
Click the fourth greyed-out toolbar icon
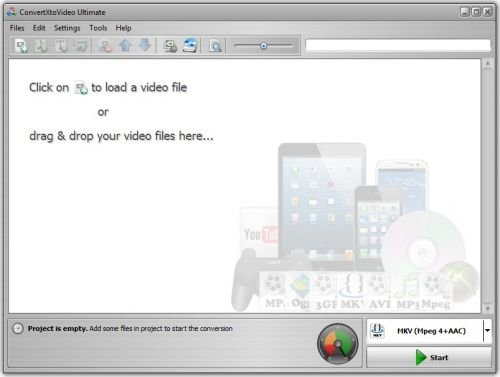click(80, 46)
